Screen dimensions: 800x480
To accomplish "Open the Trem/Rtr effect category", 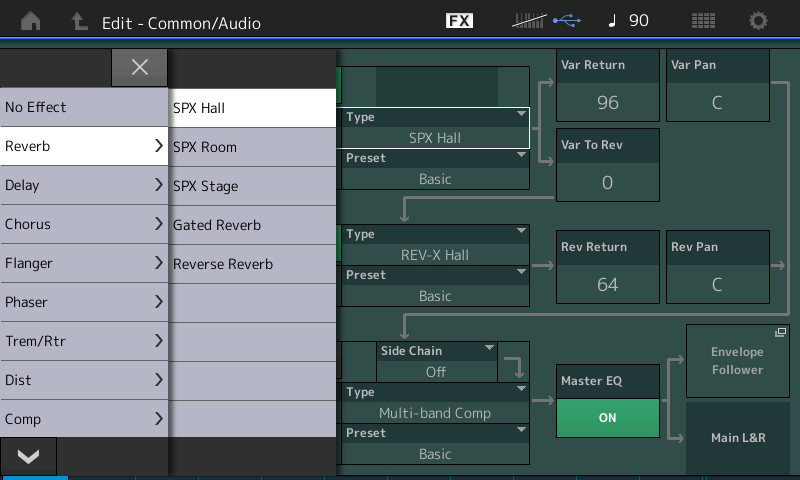I will pos(84,341).
